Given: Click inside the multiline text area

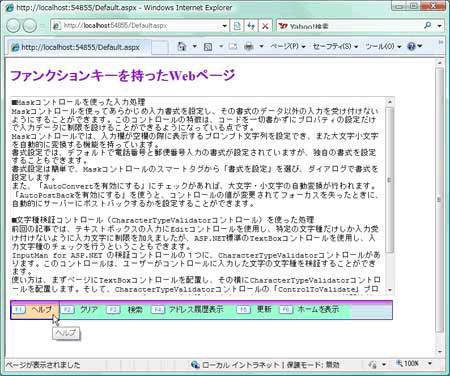Looking at the screenshot, I should click(198, 196).
